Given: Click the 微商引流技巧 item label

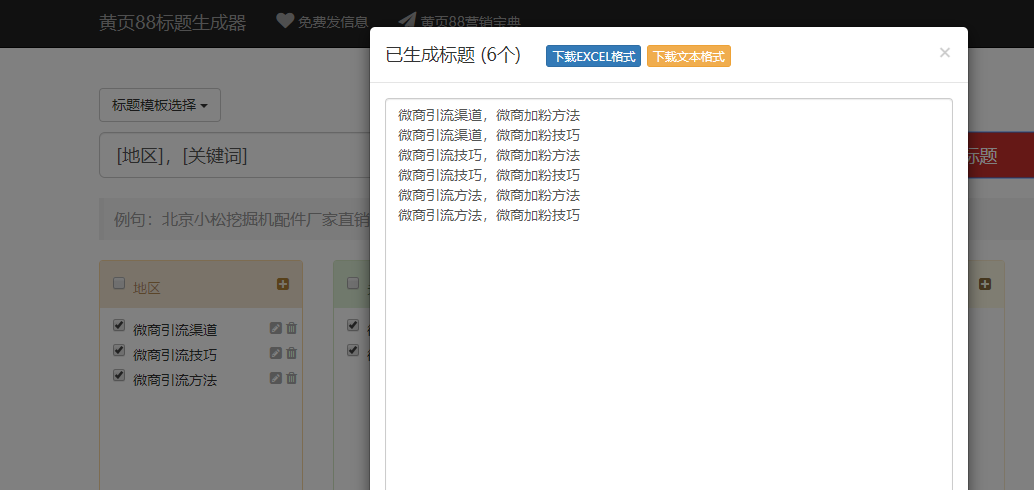Looking at the screenshot, I should 175,355.
